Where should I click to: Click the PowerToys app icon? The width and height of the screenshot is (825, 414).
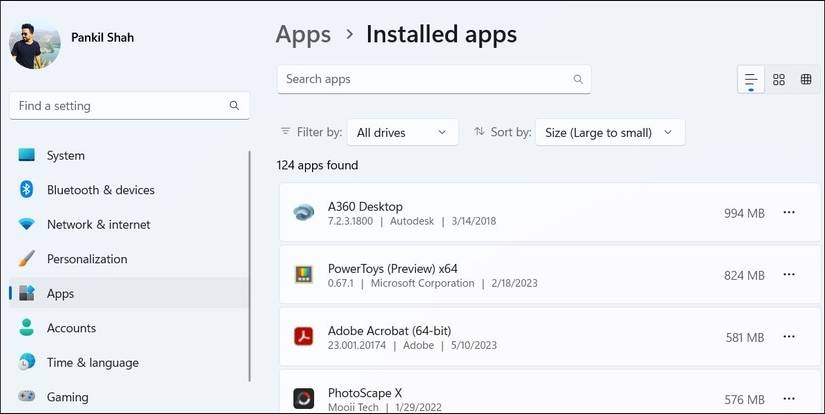click(304, 275)
